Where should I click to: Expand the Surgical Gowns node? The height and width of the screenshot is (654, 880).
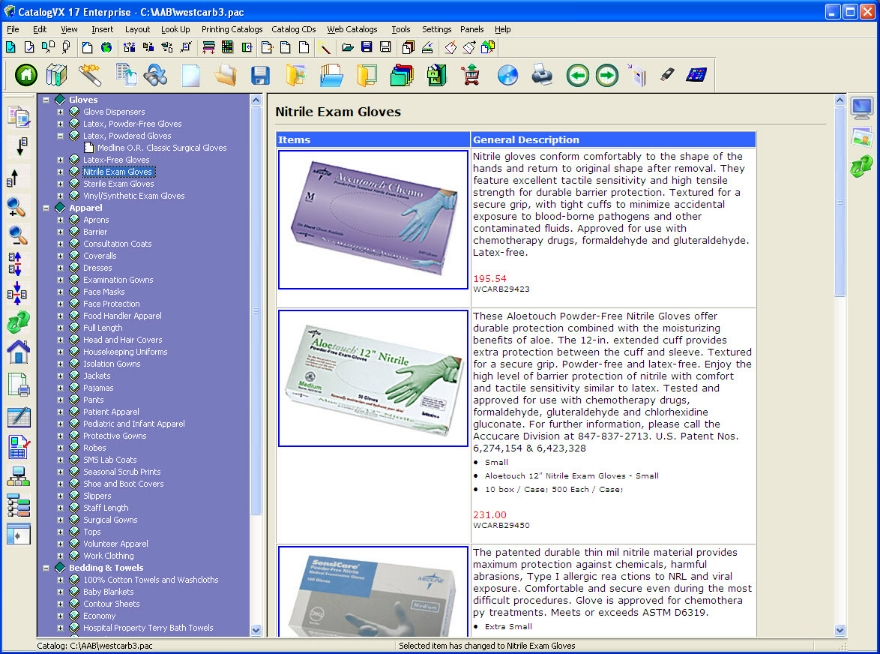[x=60, y=520]
